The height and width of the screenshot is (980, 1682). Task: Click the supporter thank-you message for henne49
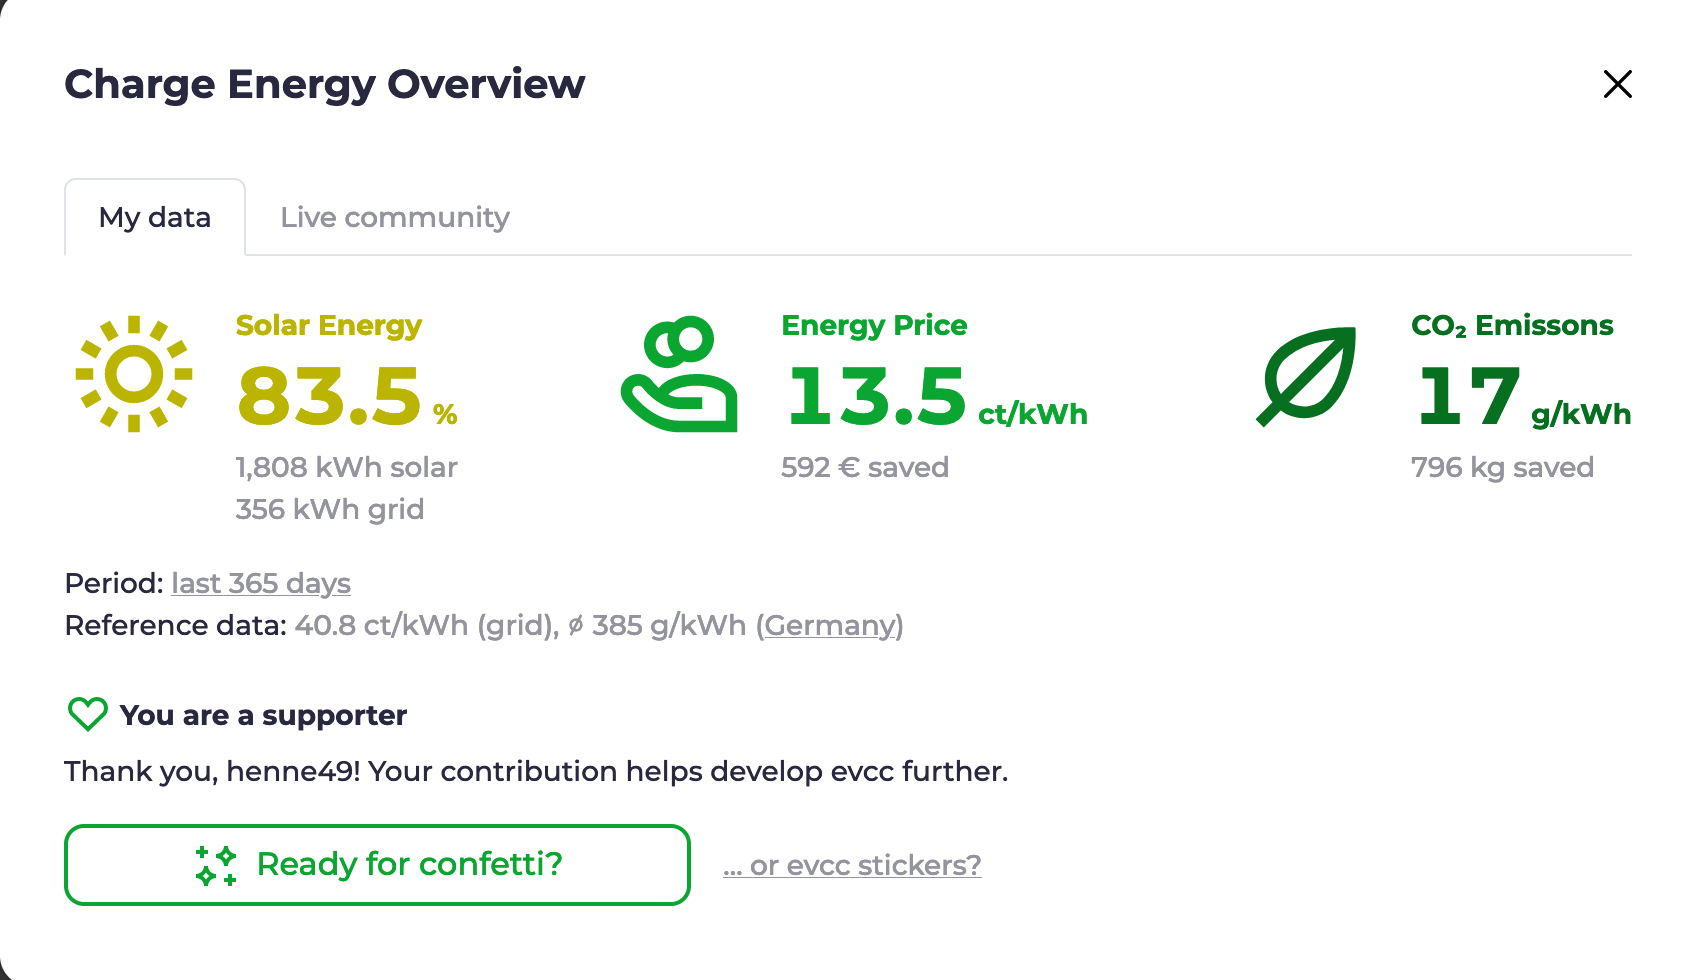point(536,771)
